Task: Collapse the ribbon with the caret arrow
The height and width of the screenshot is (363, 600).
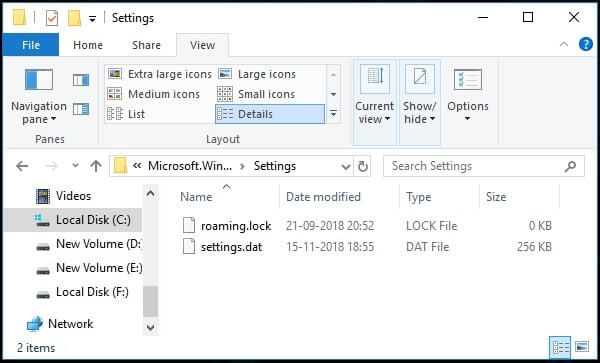Action: point(564,44)
